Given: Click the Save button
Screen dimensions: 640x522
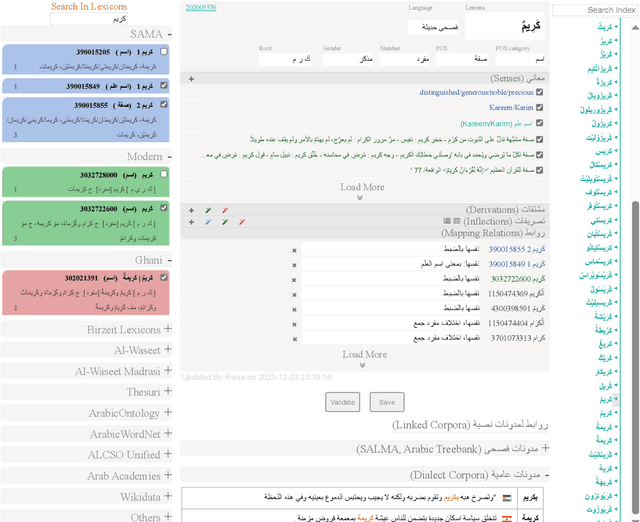Looking at the screenshot, I should point(387,402).
